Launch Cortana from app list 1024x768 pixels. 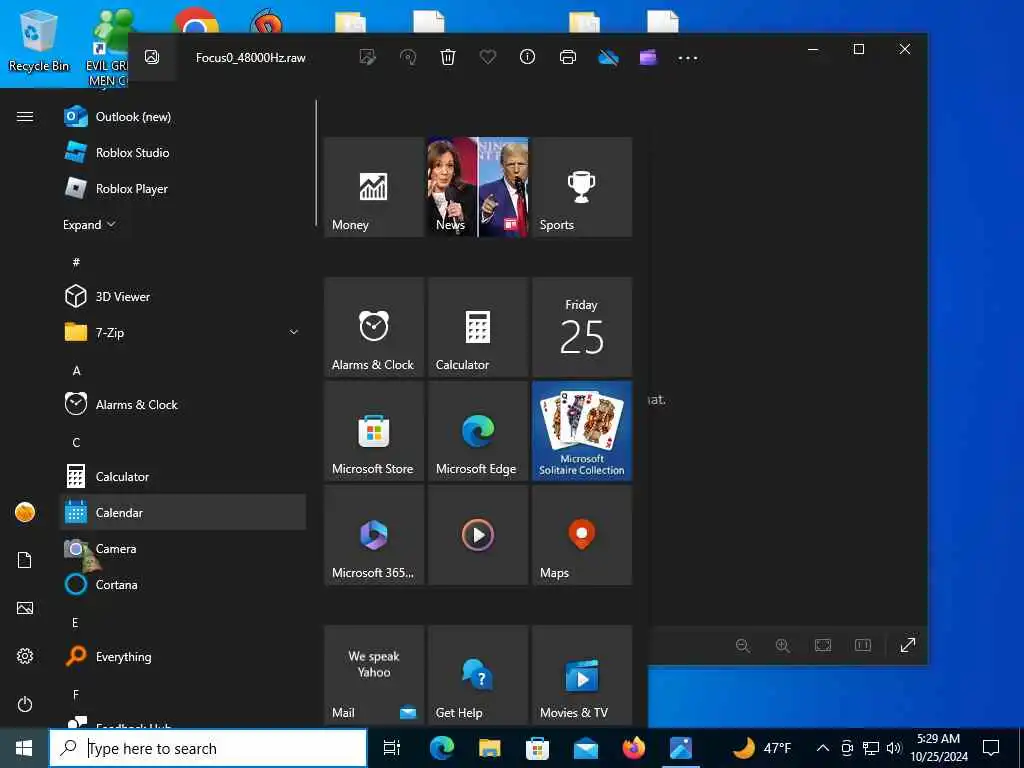[183, 584]
